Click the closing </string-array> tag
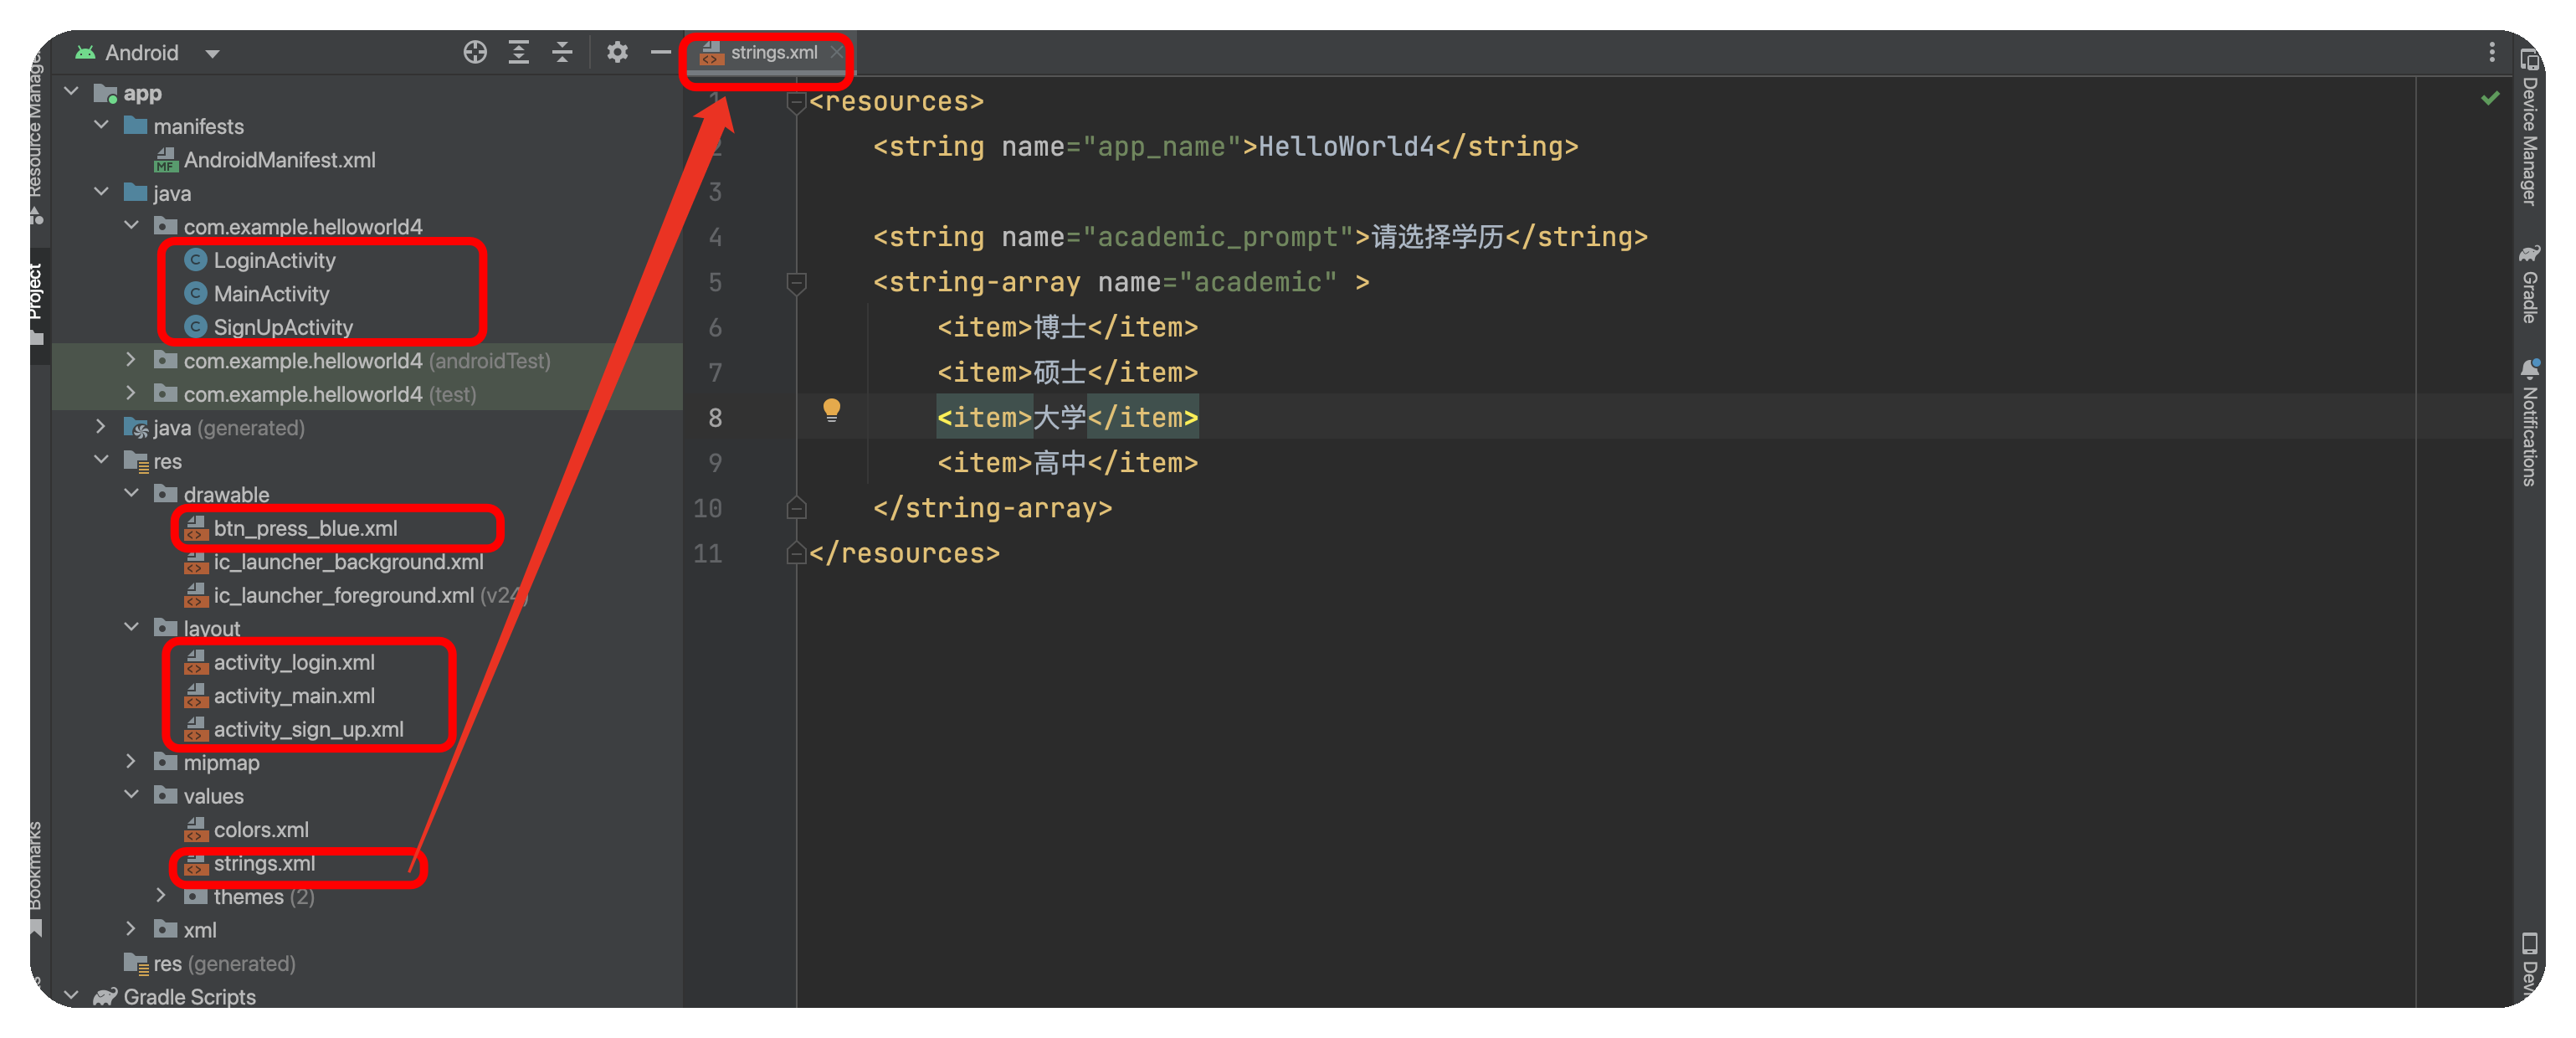Screen dimensions: 2576x1038 (x=992, y=508)
